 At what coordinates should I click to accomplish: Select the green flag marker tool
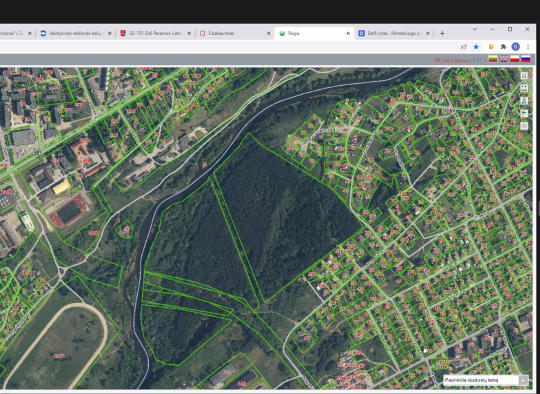coord(524,113)
